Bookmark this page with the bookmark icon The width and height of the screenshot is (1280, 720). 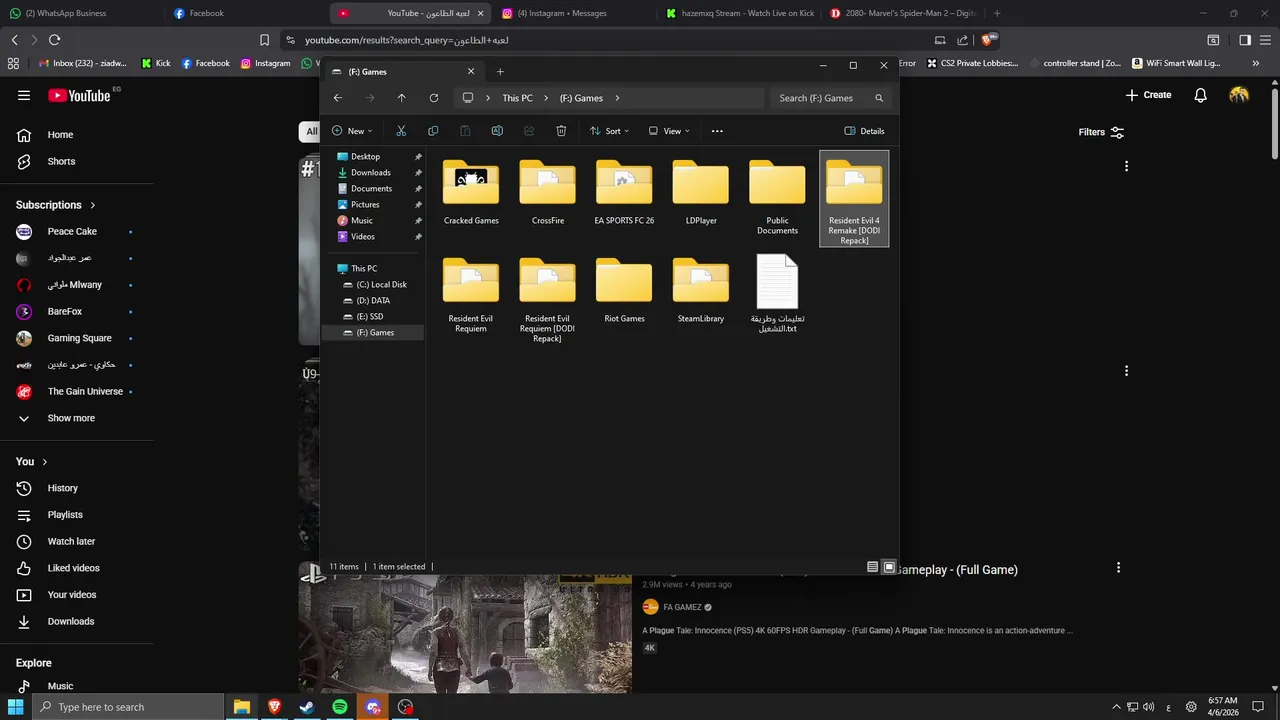[264, 40]
